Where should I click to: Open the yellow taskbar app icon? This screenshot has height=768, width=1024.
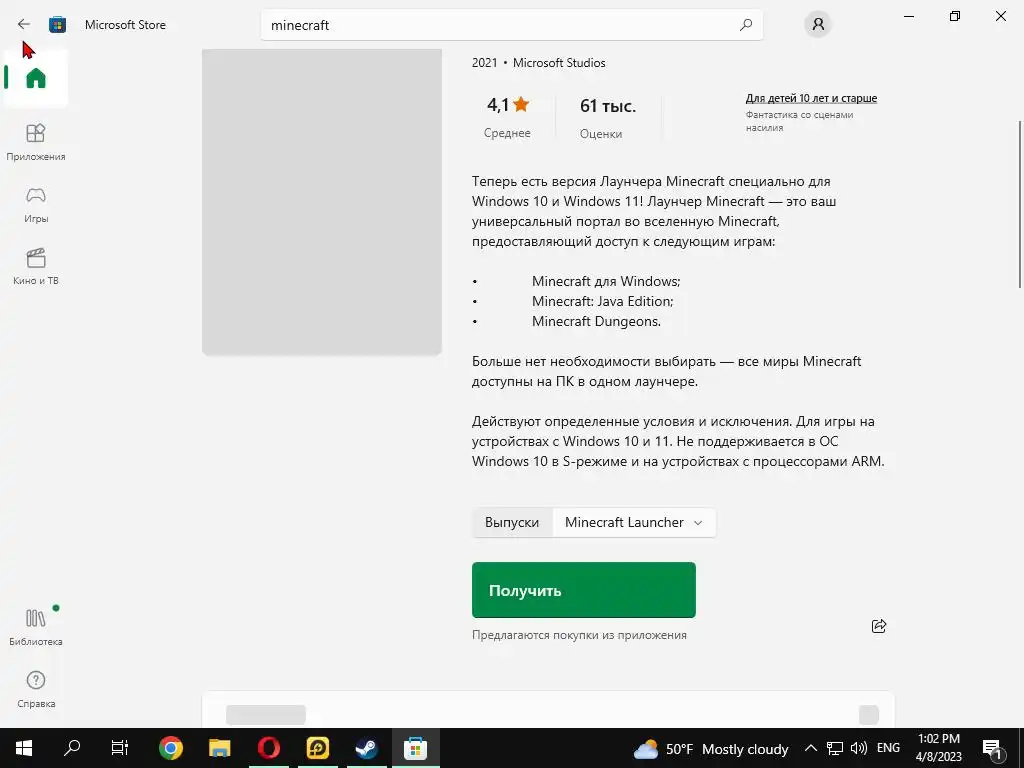point(317,748)
